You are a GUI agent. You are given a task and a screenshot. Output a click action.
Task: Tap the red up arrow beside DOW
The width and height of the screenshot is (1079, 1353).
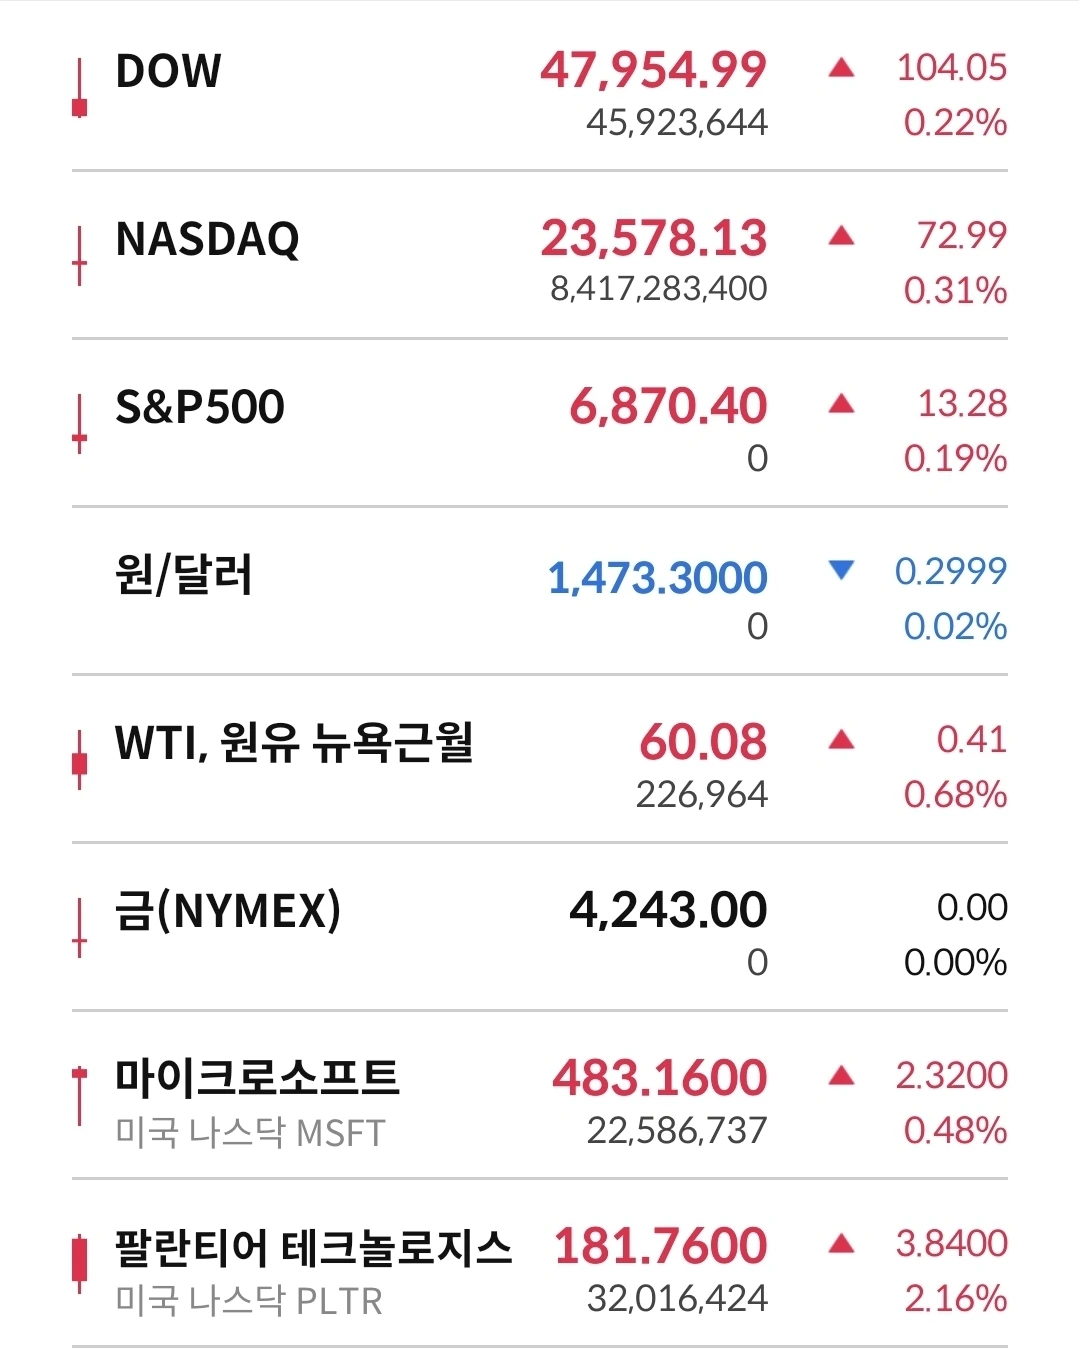point(842,68)
